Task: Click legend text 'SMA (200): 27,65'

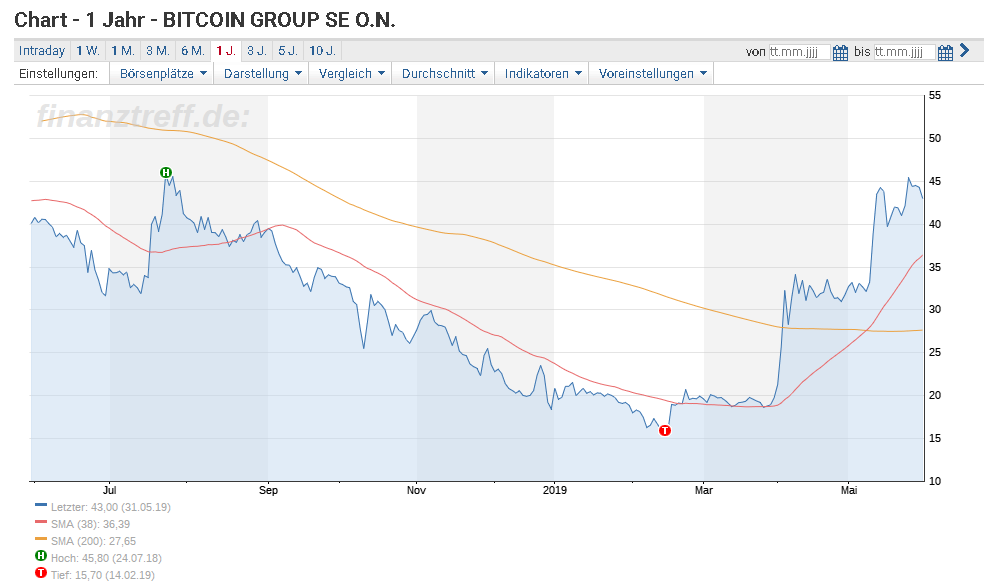Action: point(93,541)
